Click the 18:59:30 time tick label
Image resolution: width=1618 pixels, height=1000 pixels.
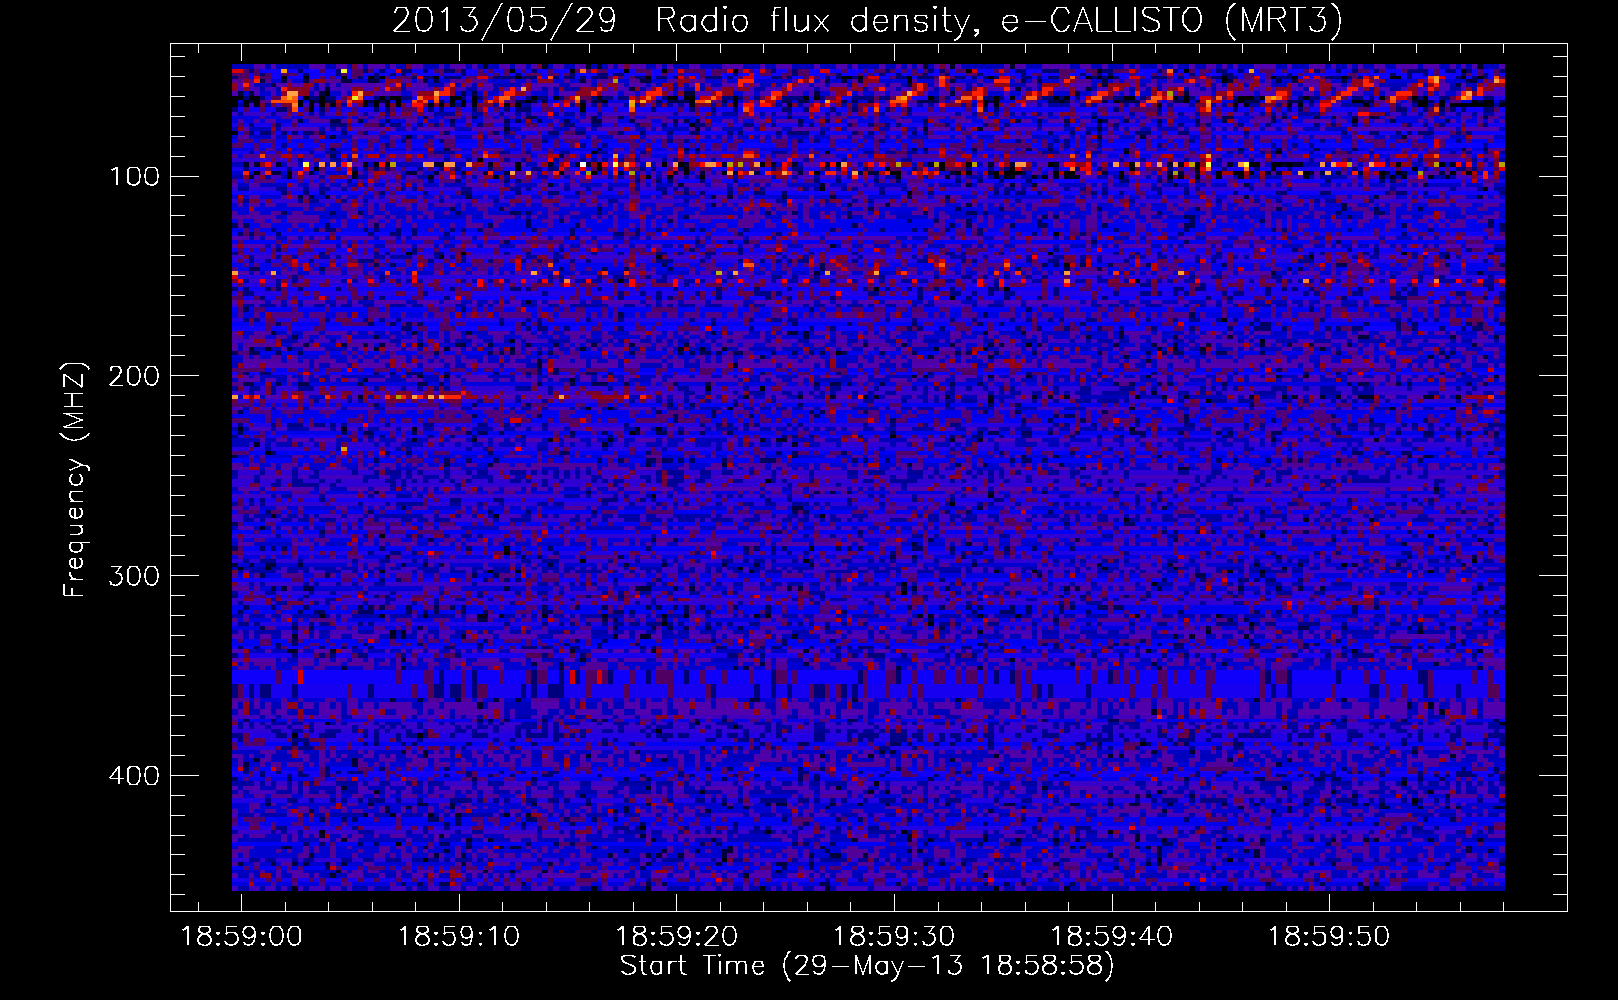(894, 937)
